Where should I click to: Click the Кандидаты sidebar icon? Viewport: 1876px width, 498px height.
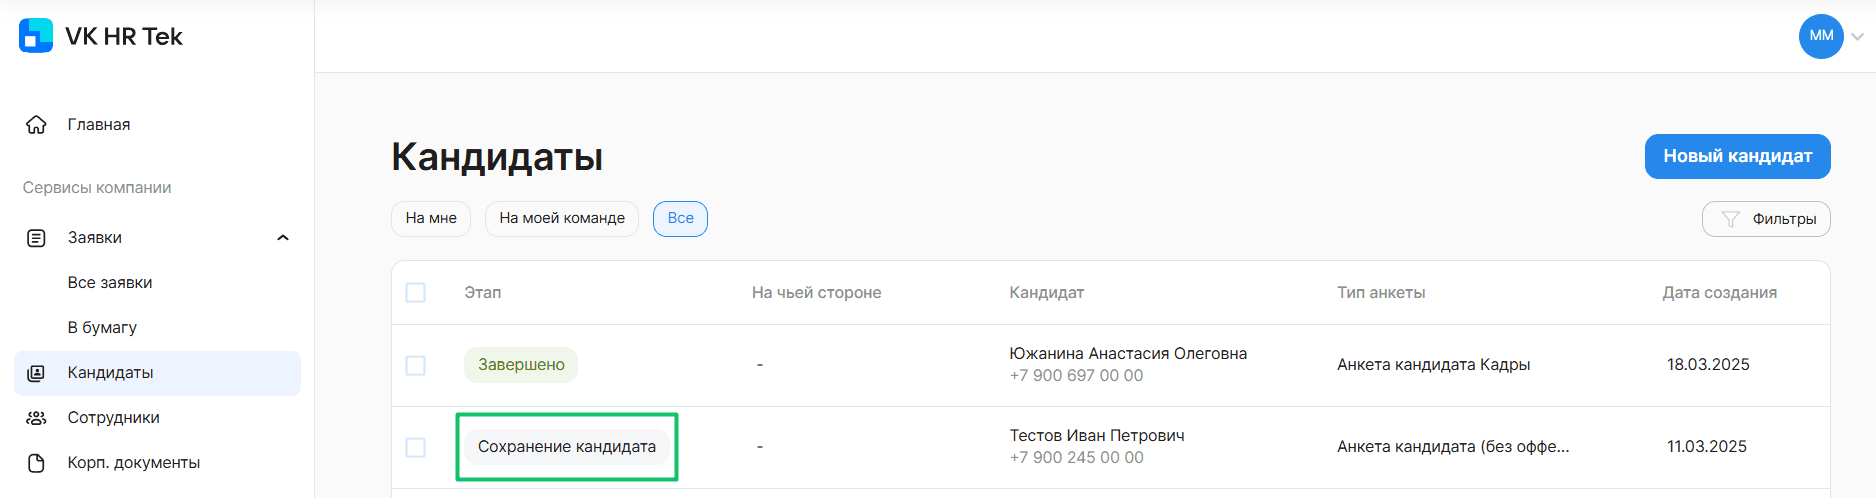36,373
